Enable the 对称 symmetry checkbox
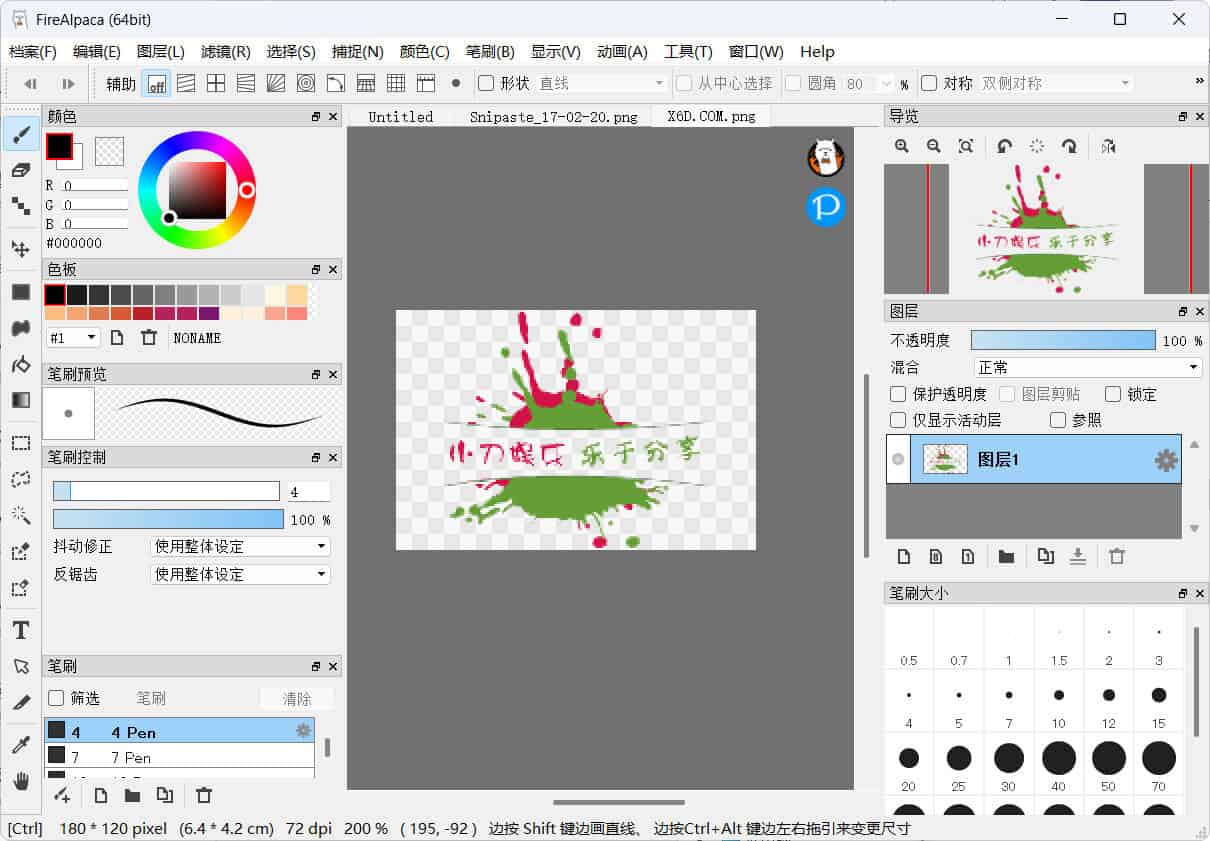This screenshot has width=1210, height=841. [931, 83]
